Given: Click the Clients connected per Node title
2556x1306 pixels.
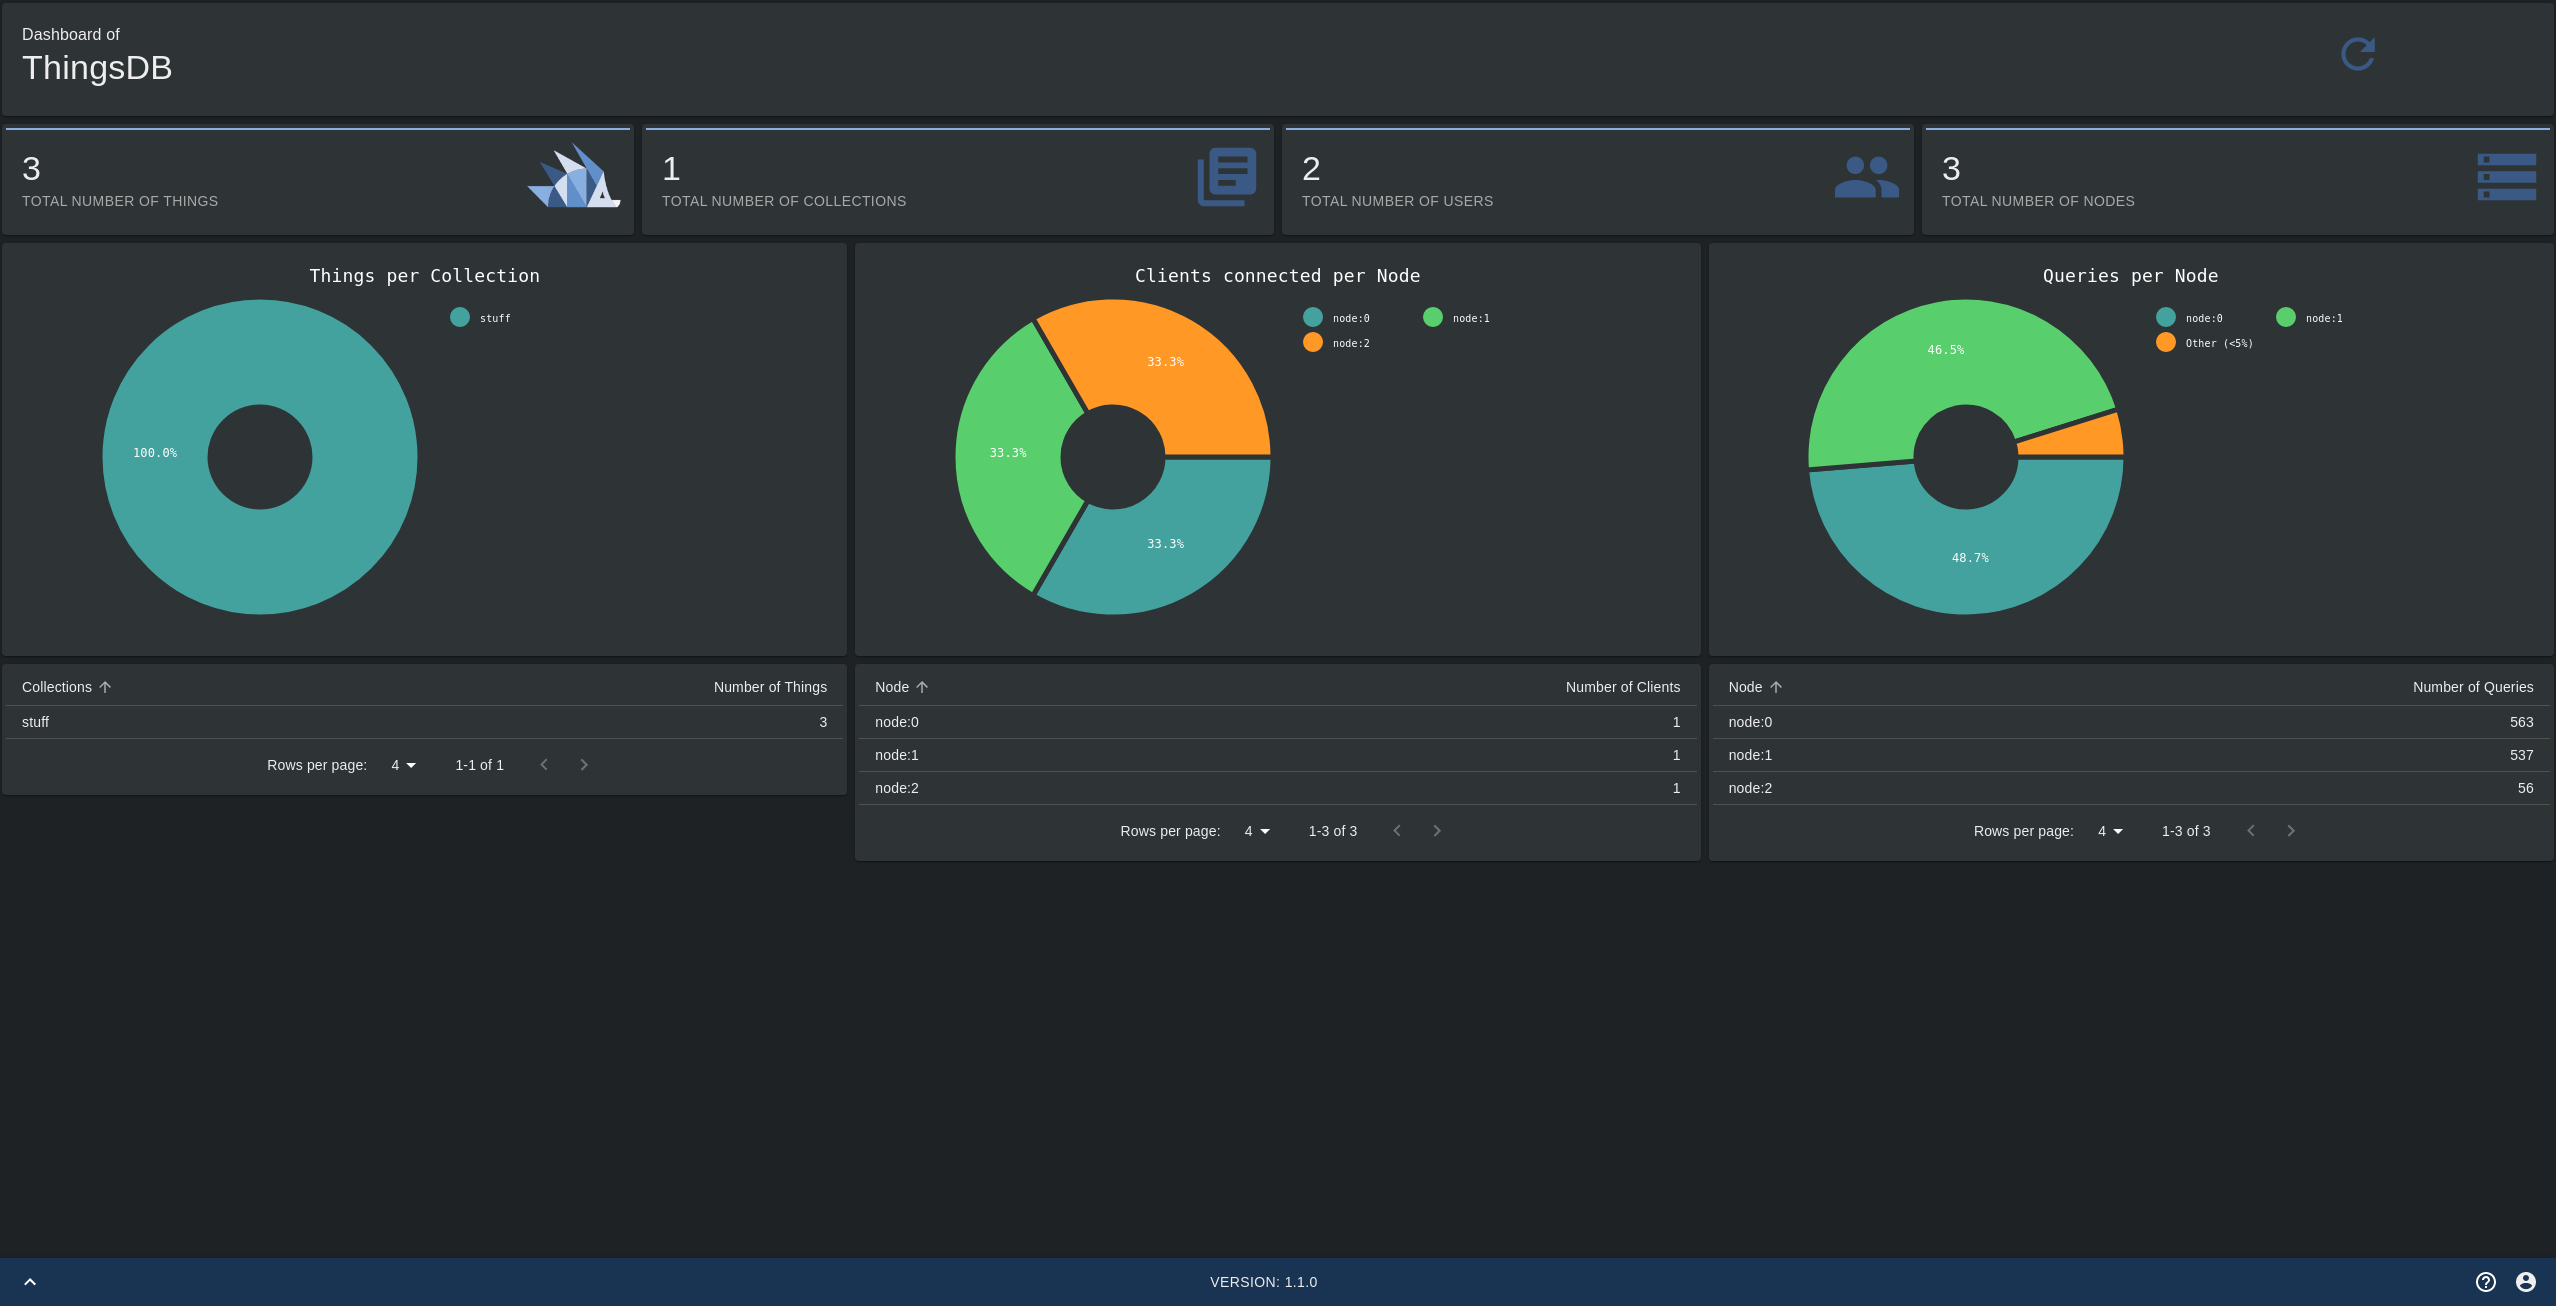Looking at the screenshot, I should click(x=1278, y=276).
